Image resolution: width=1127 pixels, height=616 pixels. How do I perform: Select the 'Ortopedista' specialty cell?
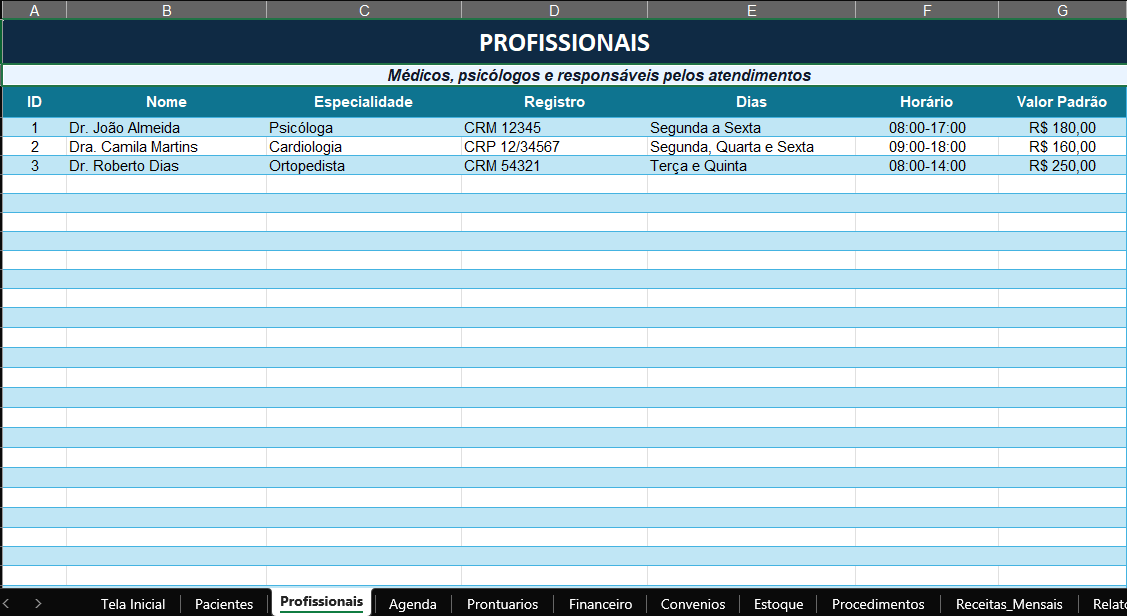click(364, 165)
